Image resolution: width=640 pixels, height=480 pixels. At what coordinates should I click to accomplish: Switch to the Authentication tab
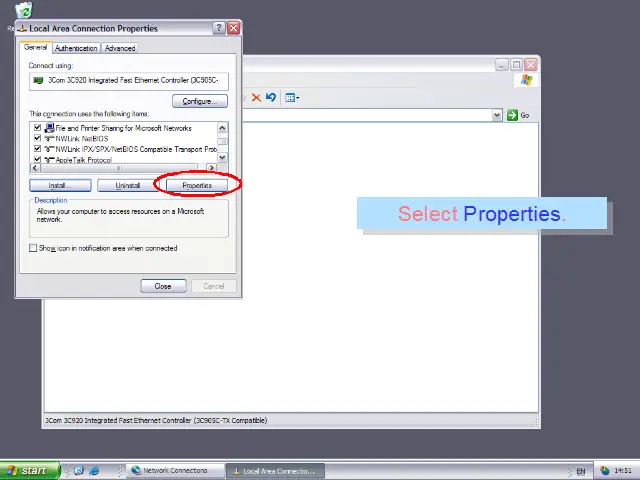coord(76,48)
